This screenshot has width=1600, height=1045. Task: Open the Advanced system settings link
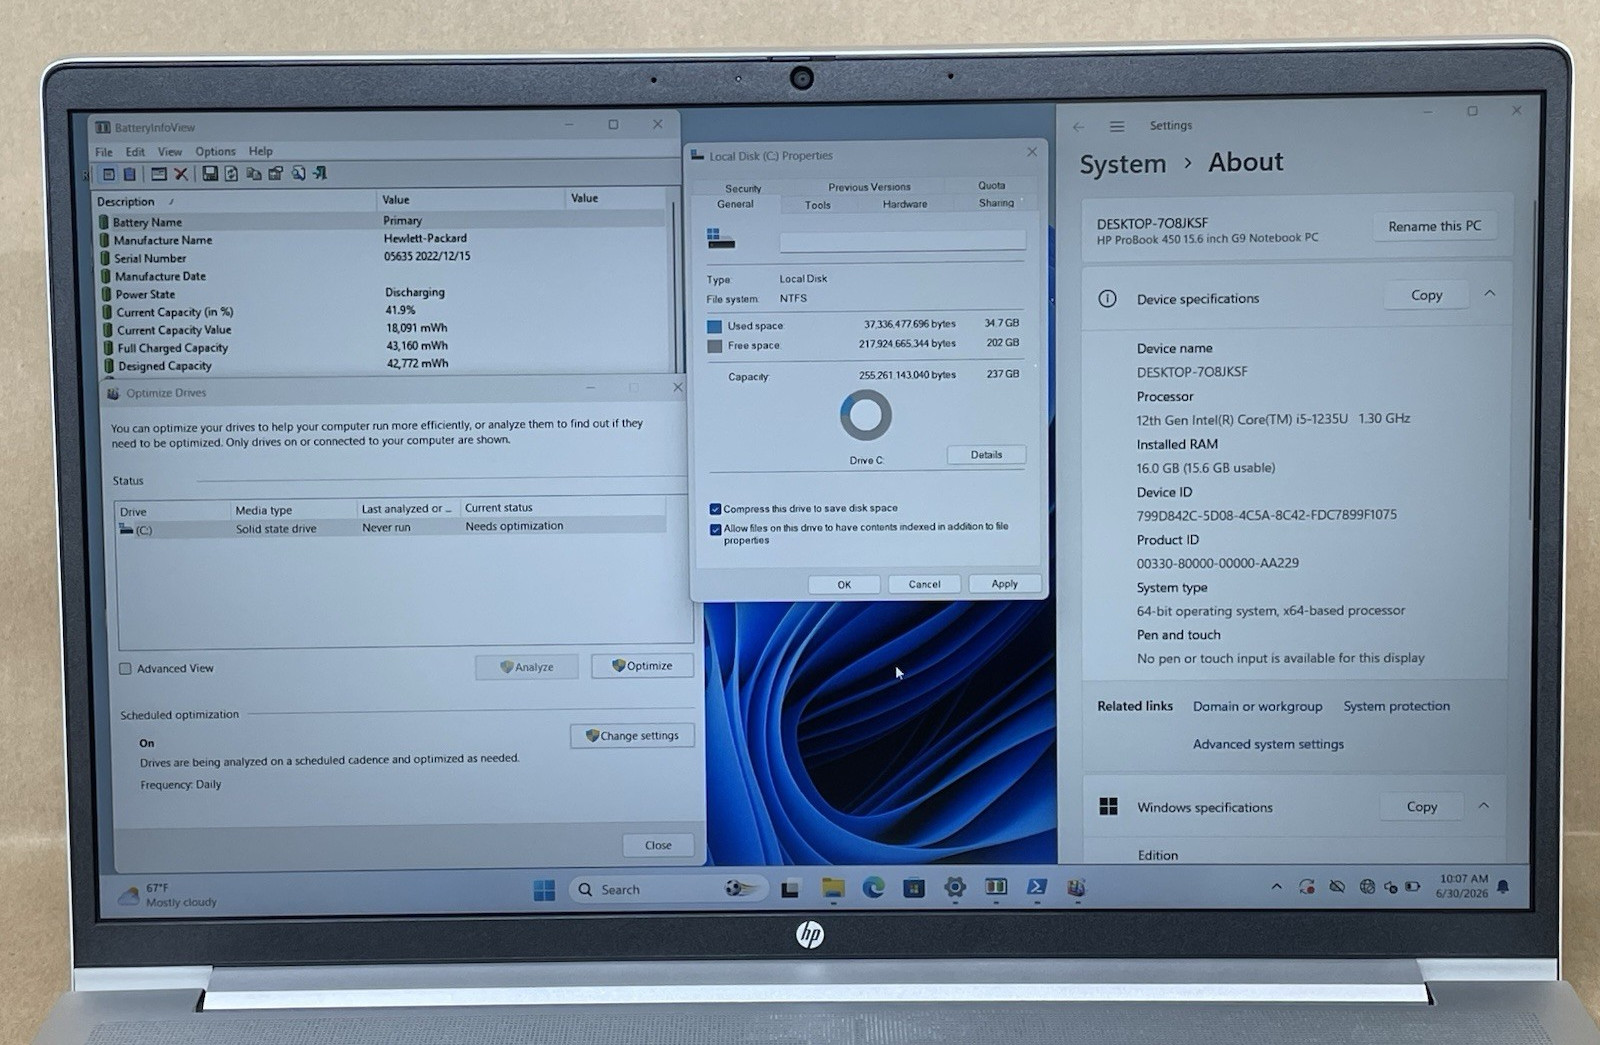[1268, 744]
